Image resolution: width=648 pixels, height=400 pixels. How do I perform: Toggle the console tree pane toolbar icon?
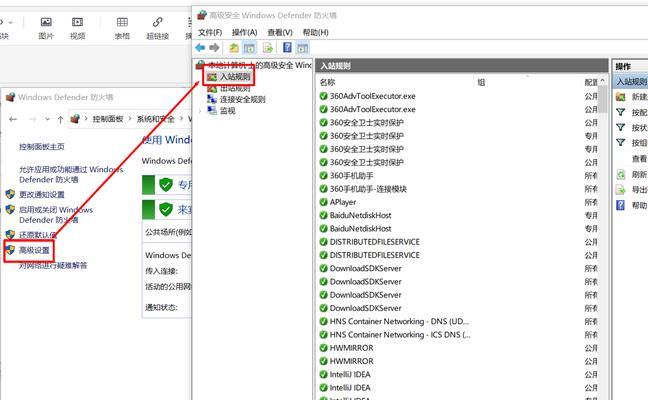pyautogui.click(x=249, y=48)
